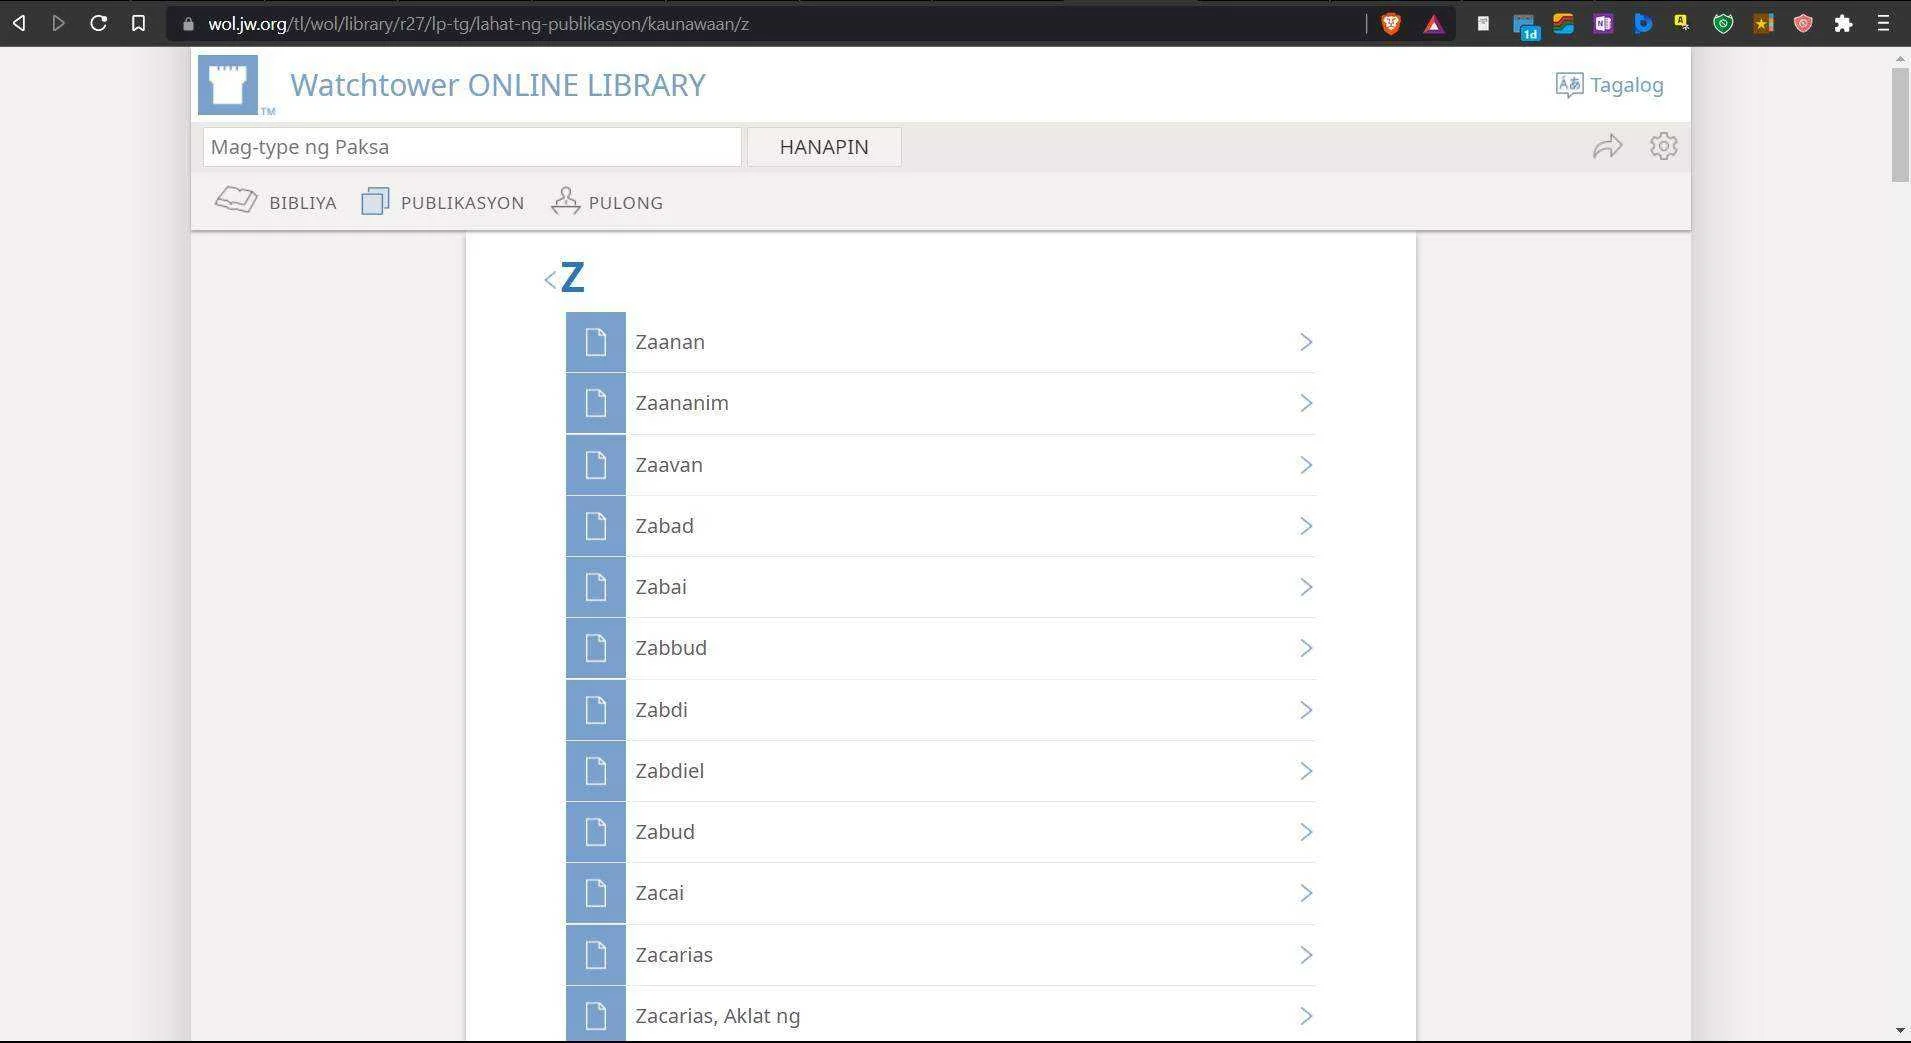Open the Brave Shields lion icon

point(1391,24)
